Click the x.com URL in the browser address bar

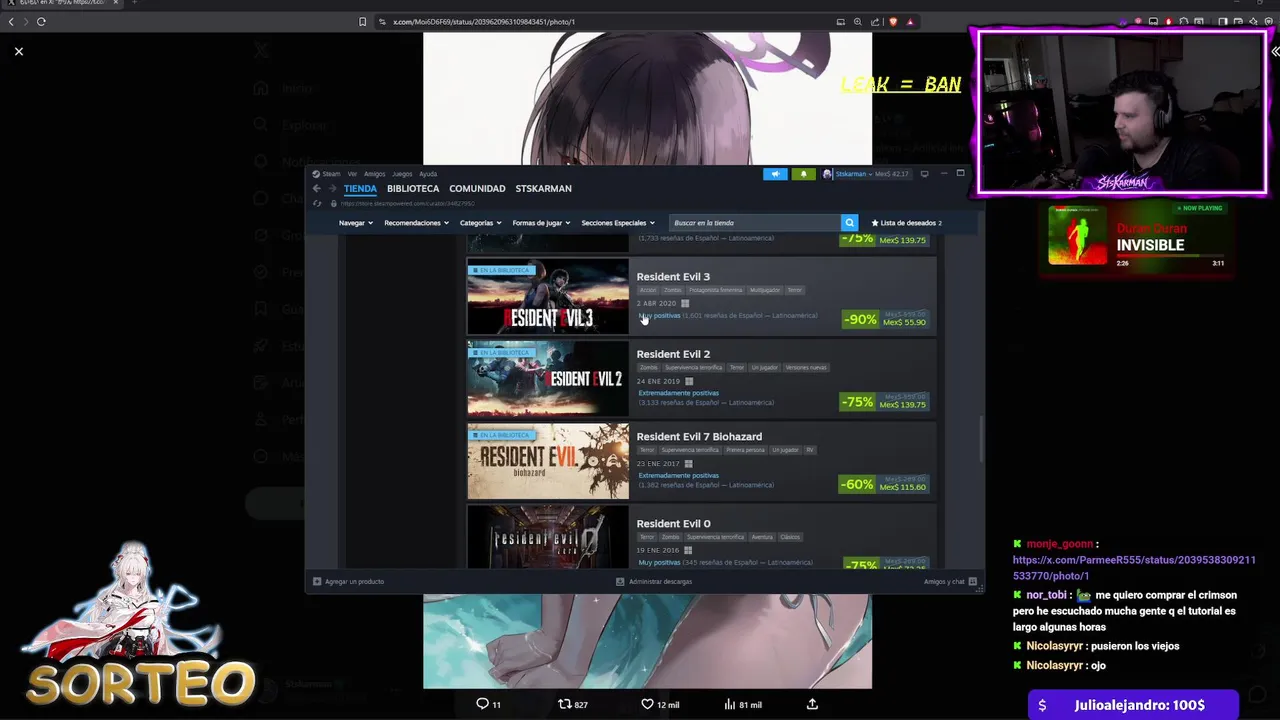pyautogui.click(x=484, y=21)
